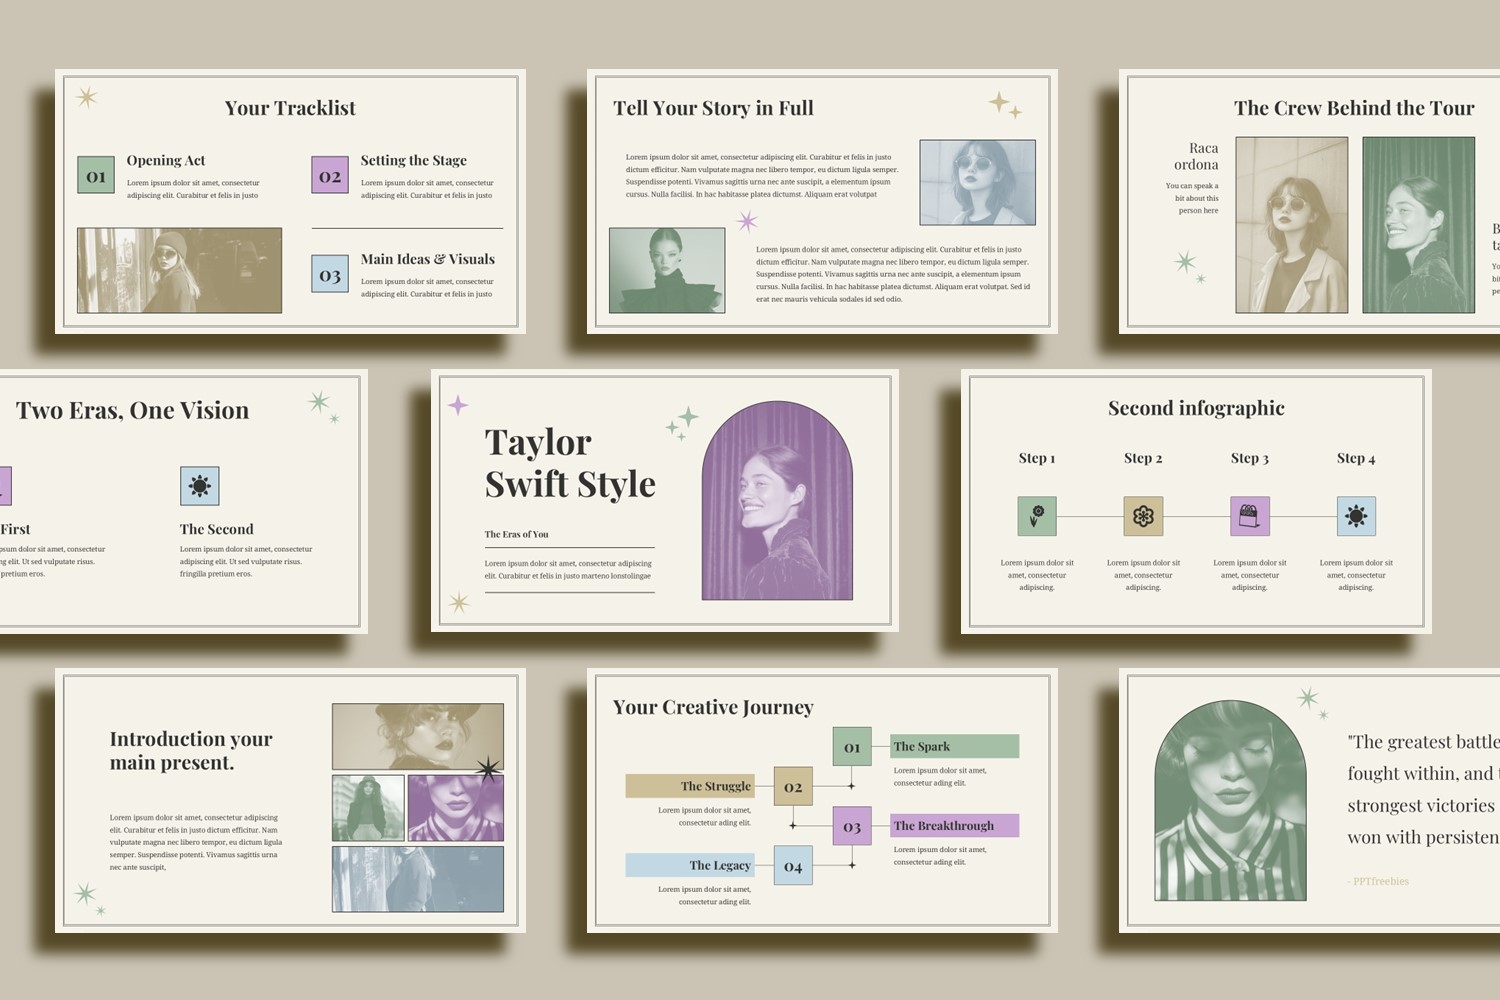Click the Two Eras, One Vision heading
Screen dimensions: 1500x1000
coord(132,410)
